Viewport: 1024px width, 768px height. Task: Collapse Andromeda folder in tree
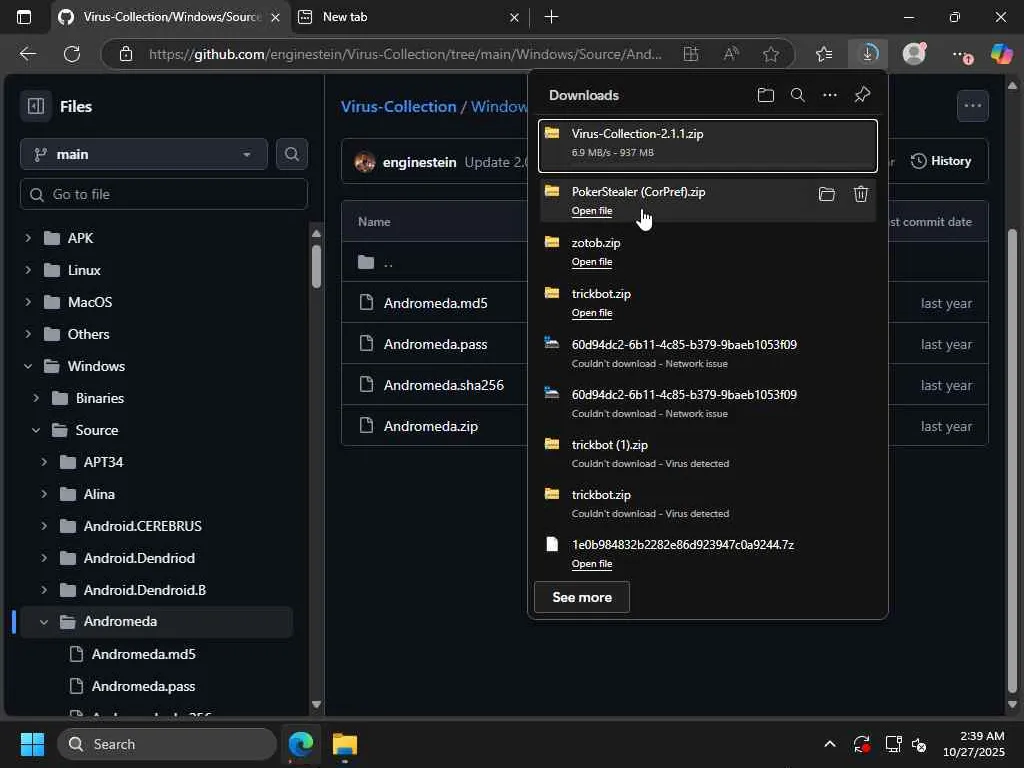coord(44,622)
